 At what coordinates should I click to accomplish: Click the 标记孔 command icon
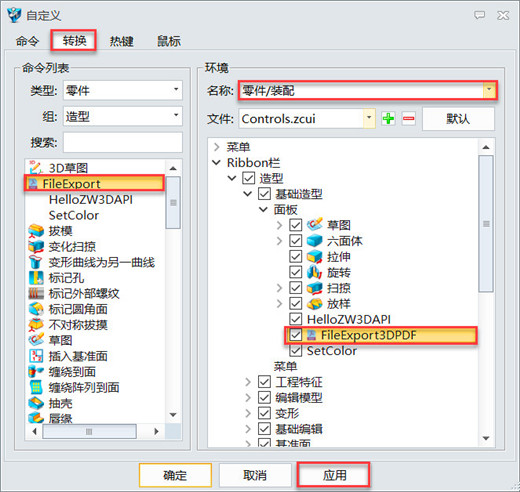[x=36, y=278]
